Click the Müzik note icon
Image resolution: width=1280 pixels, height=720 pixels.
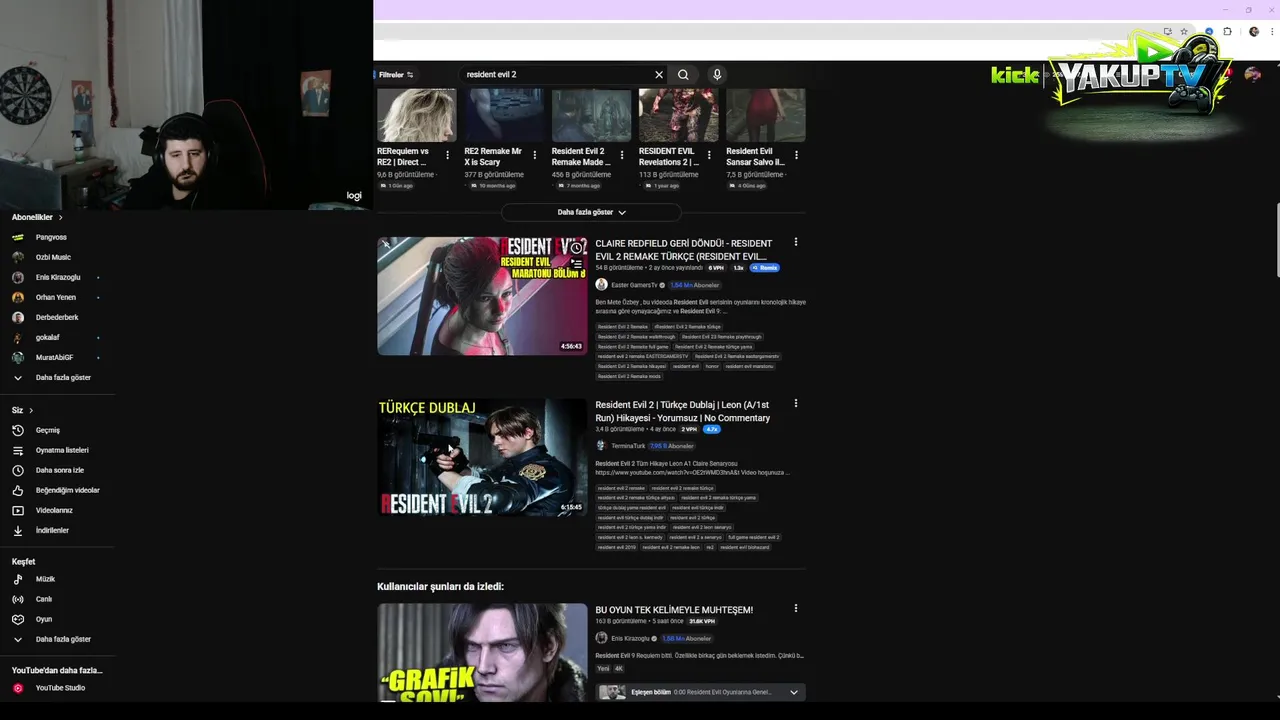pyautogui.click(x=18, y=579)
